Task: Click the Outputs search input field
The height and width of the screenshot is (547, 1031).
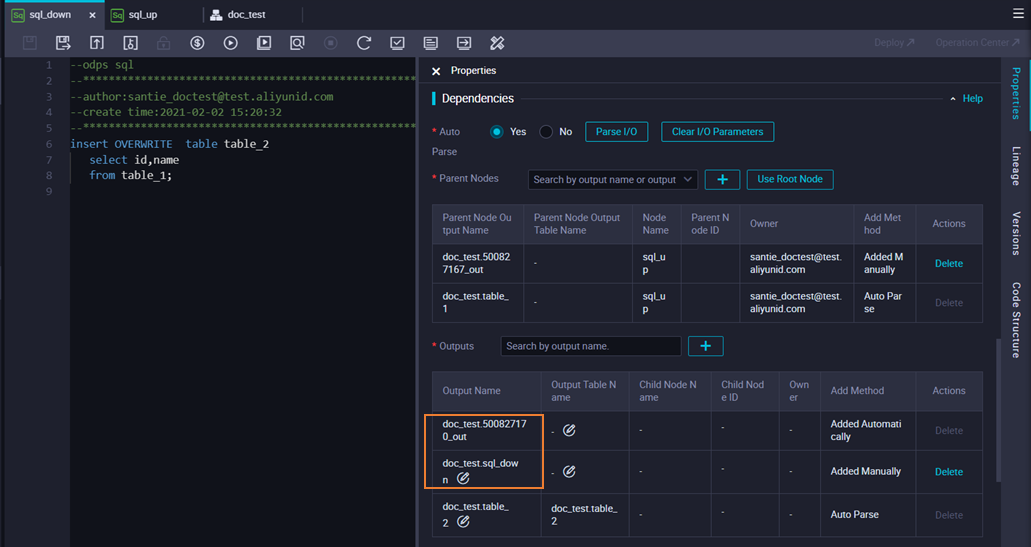Action: tap(590, 346)
